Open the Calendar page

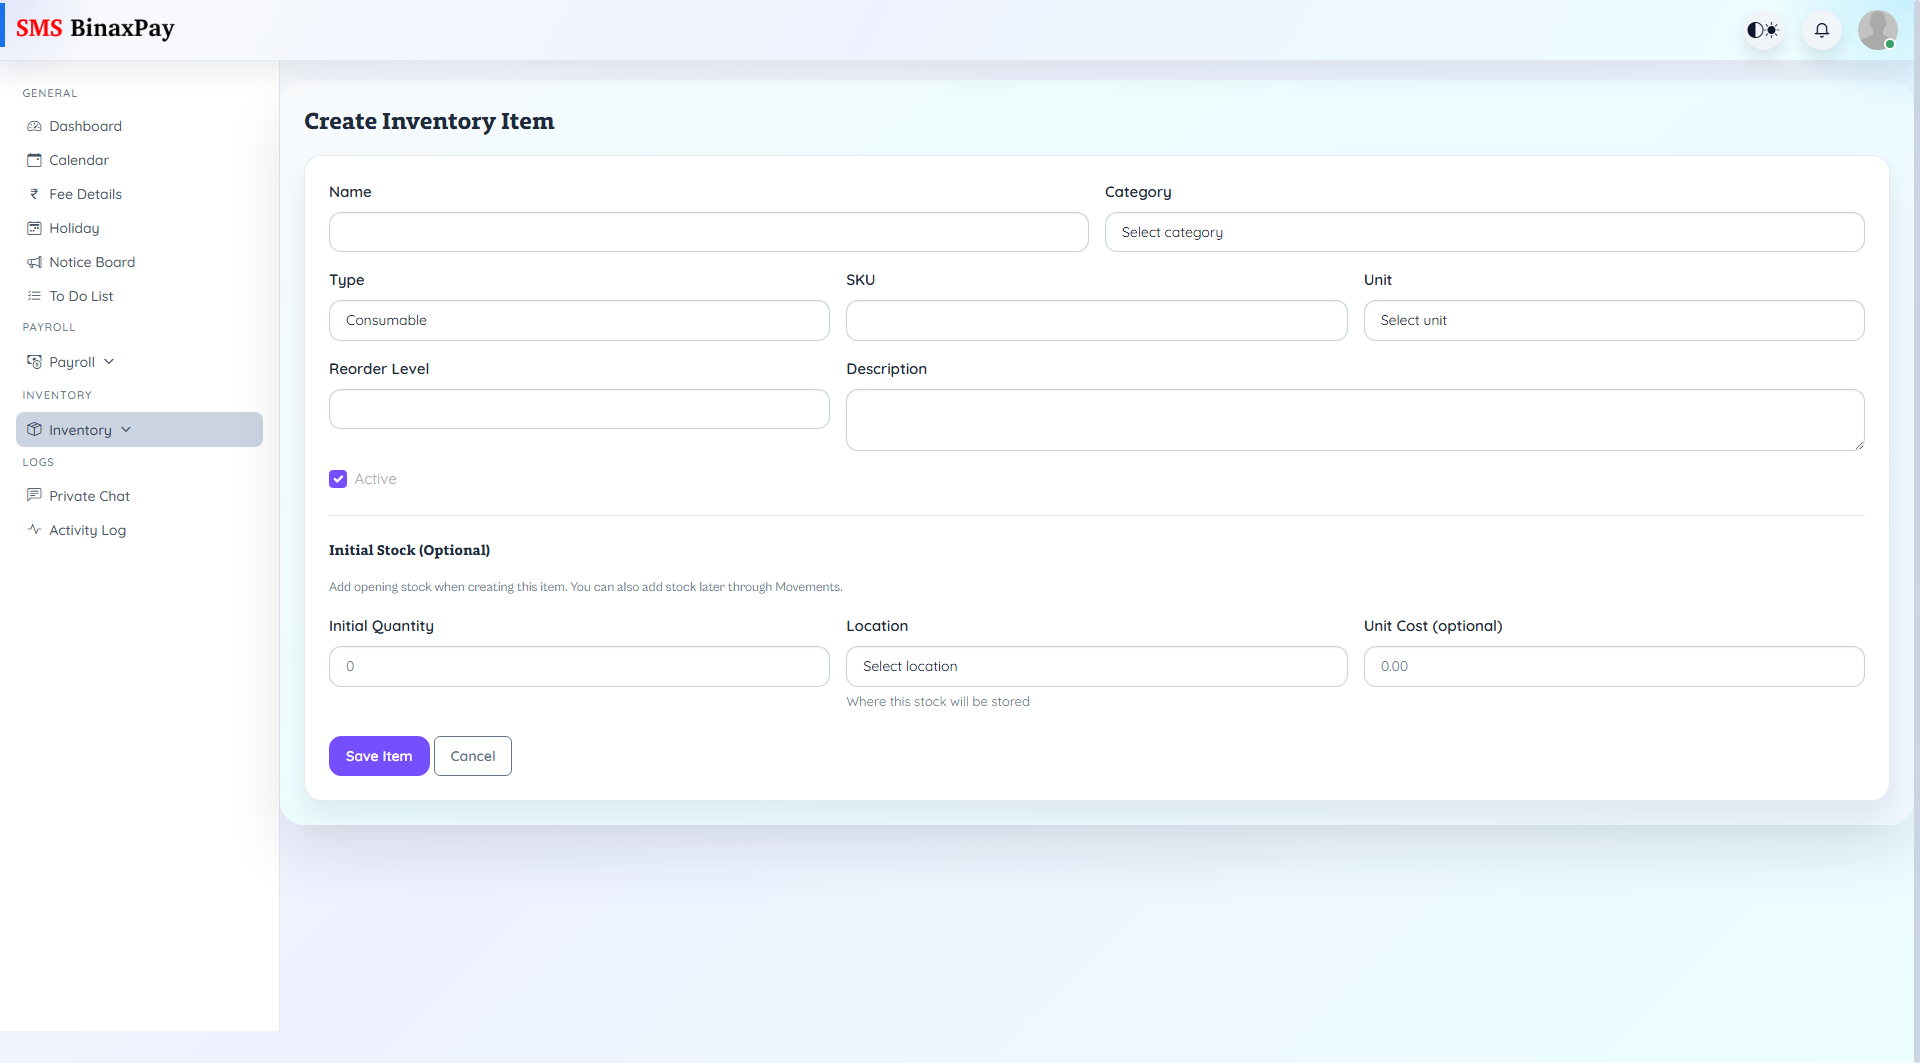tap(78, 160)
